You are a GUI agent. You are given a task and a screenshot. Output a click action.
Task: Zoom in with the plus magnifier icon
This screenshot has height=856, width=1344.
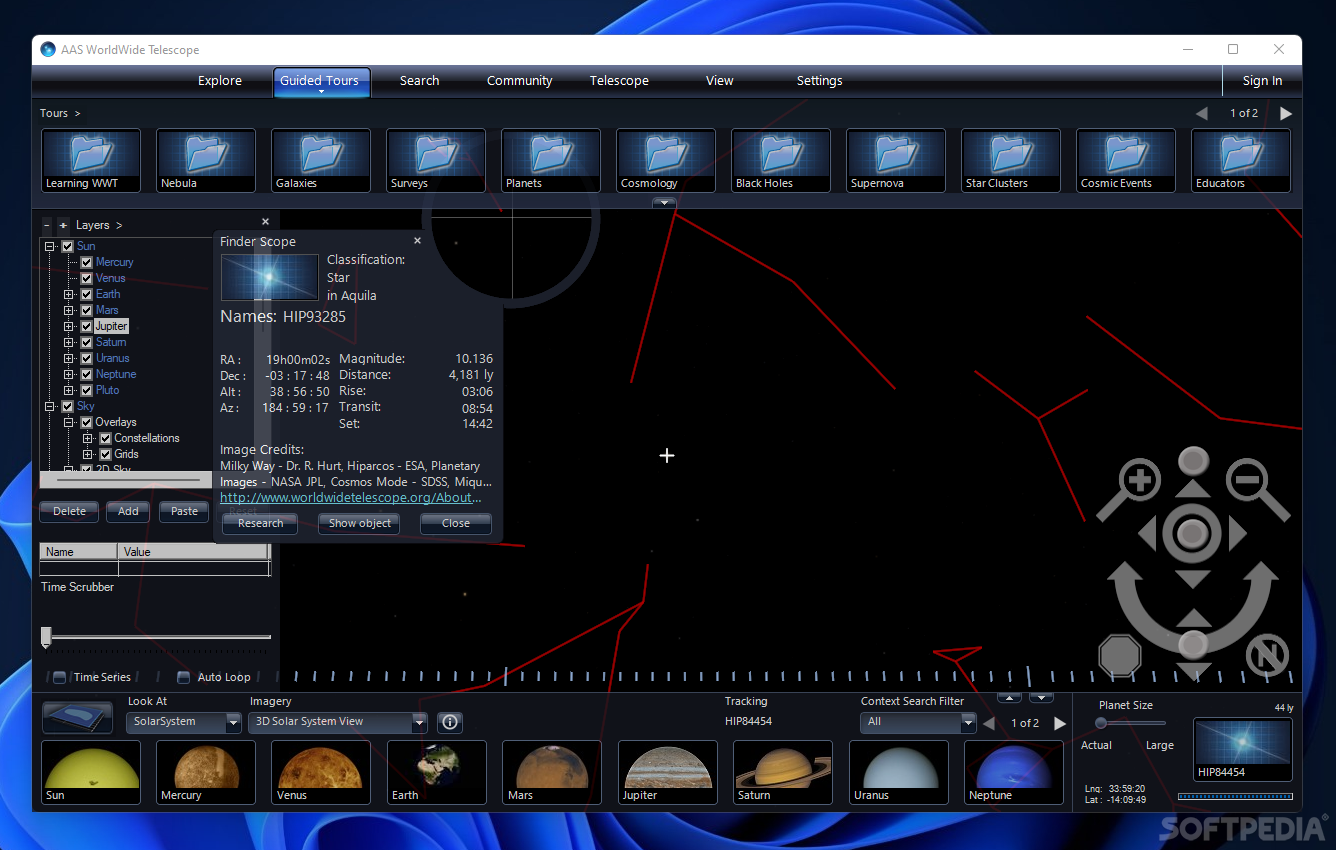[x=1139, y=481]
